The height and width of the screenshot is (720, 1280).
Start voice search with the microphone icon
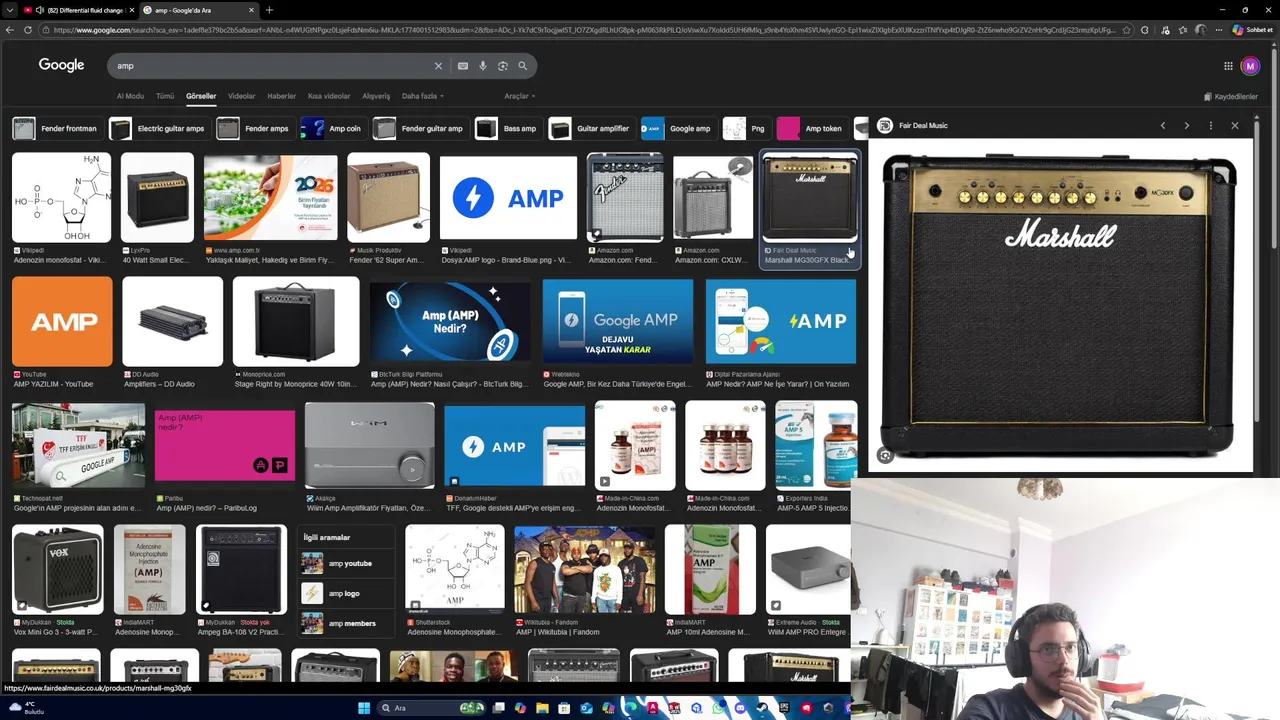coord(482,66)
